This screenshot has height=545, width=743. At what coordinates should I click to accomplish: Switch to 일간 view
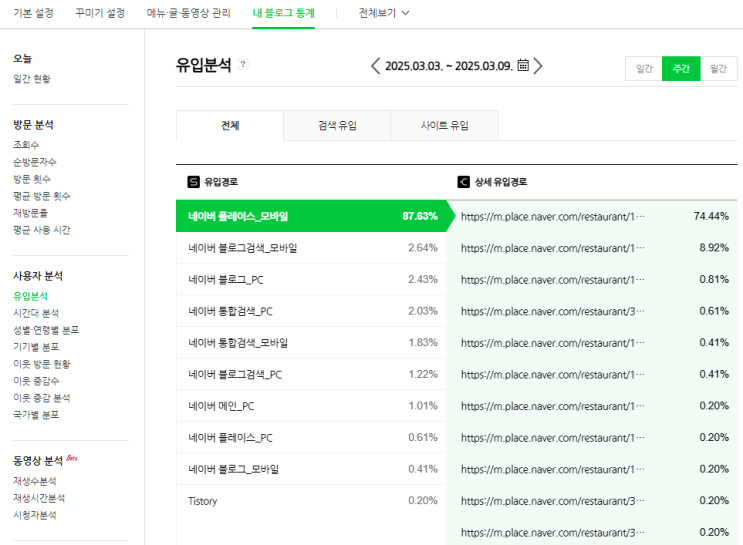click(x=644, y=69)
